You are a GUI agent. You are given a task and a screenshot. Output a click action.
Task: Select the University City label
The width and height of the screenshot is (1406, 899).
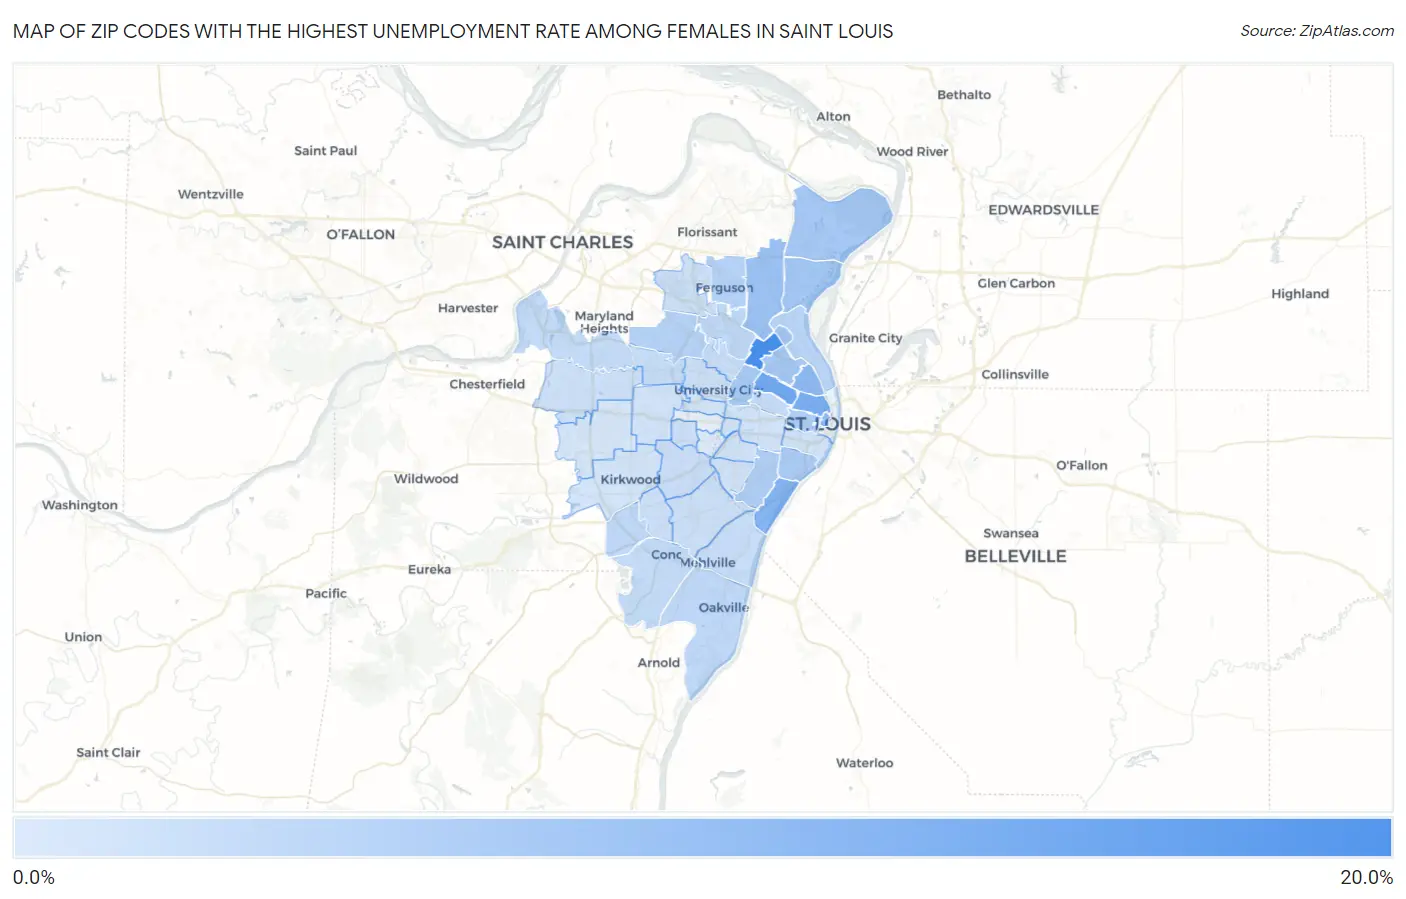click(717, 390)
